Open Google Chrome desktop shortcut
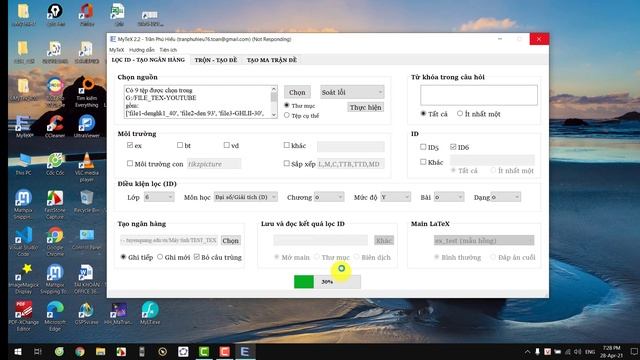640x360 pixels. click(55, 241)
